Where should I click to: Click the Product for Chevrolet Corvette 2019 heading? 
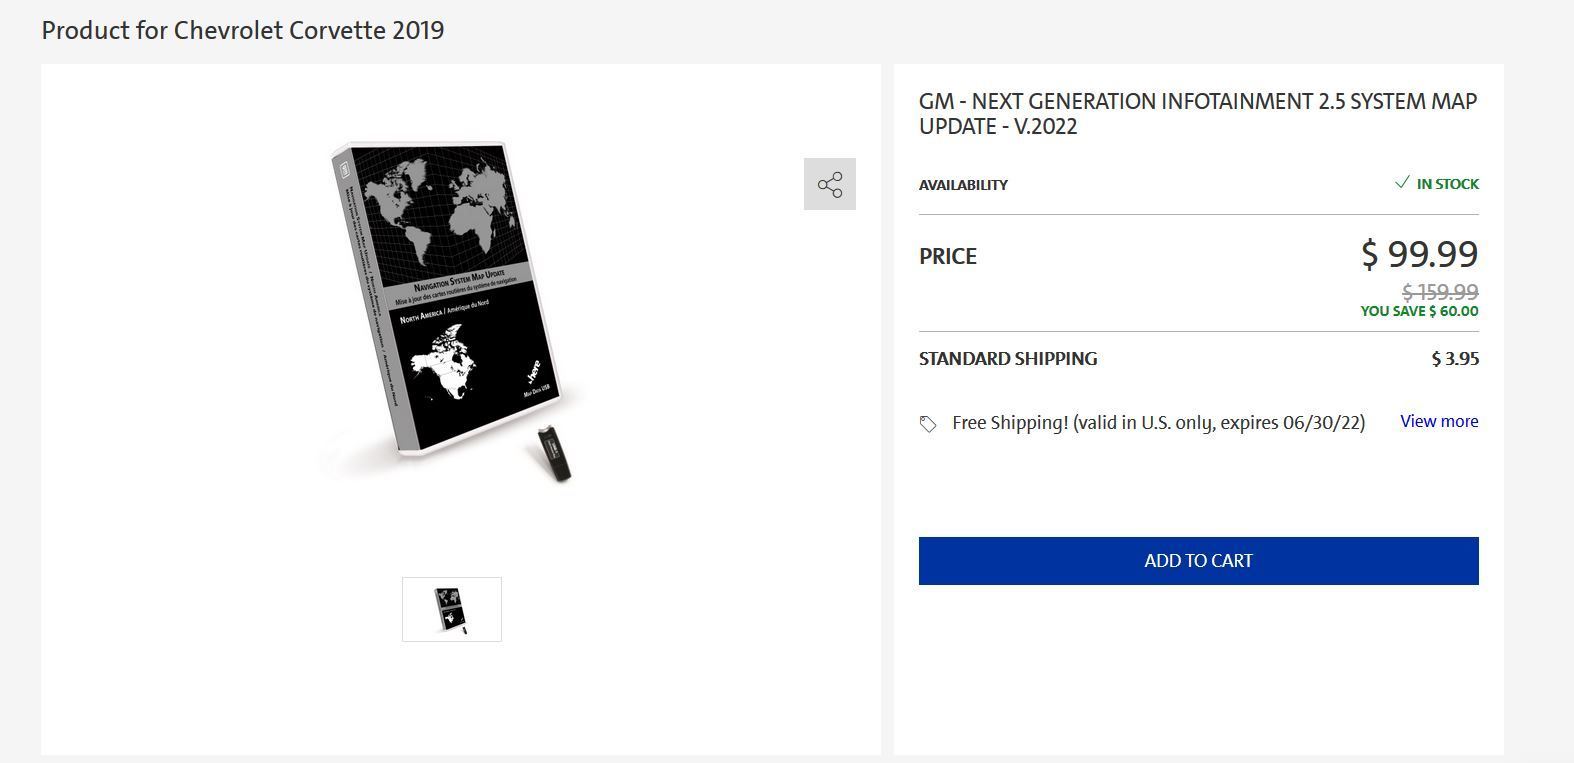pyautogui.click(x=243, y=30)
